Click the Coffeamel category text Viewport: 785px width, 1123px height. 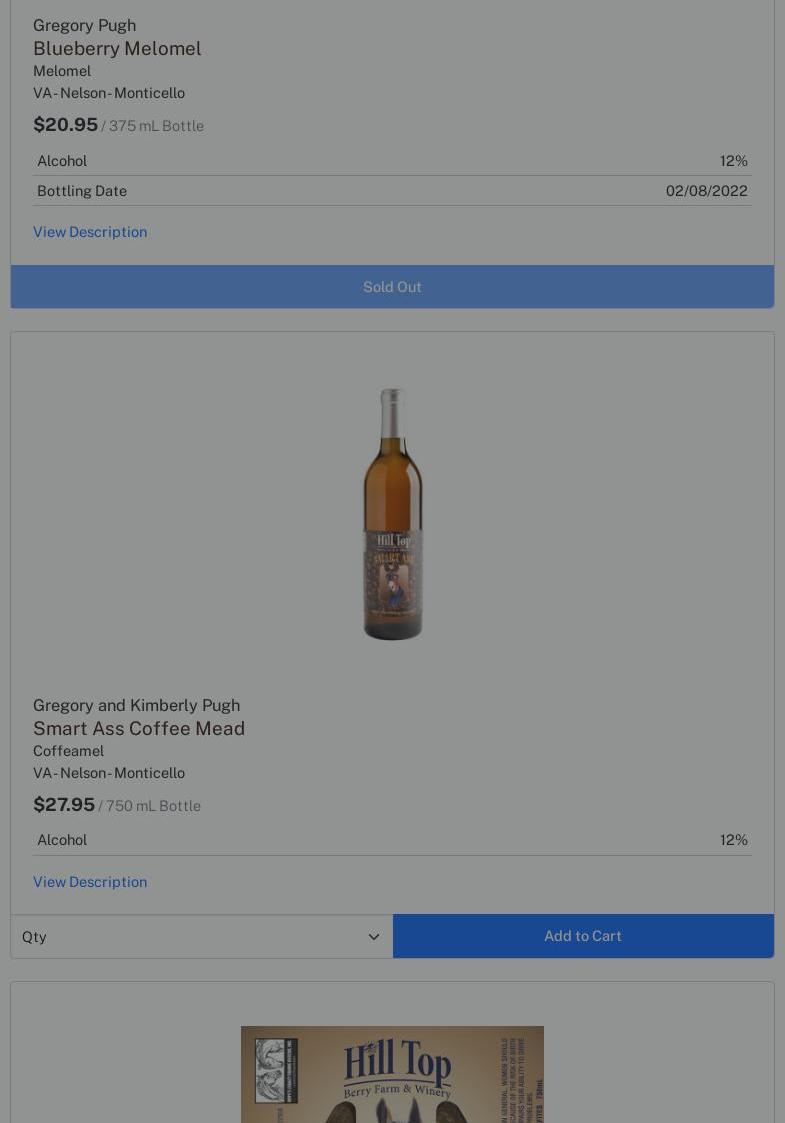click(x=68, y=751)
